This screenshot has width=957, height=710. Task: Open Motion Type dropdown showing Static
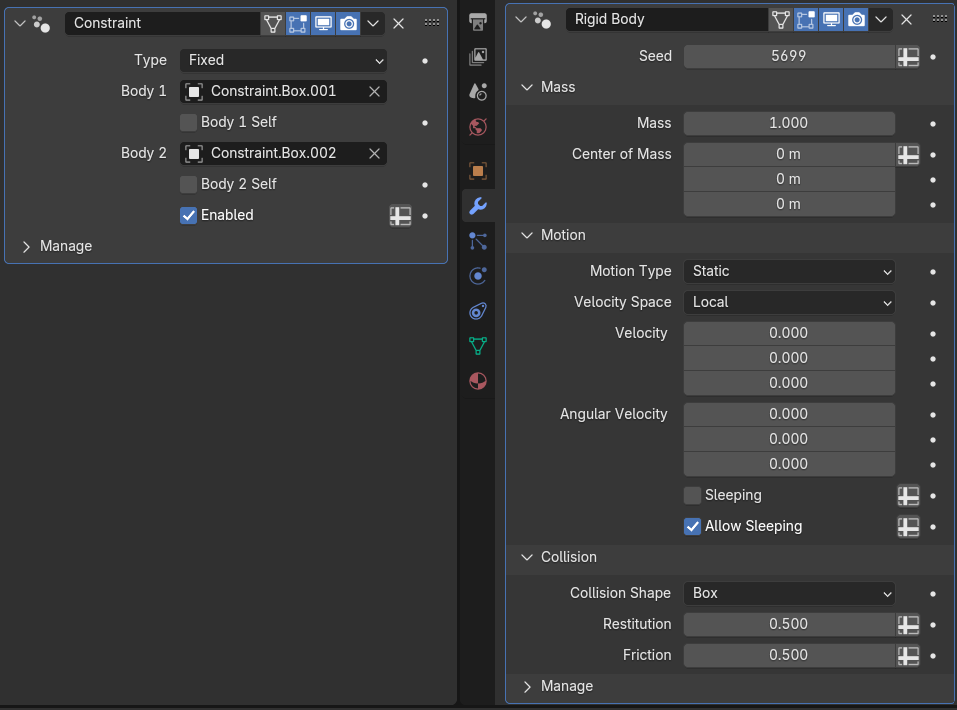point(789,272)
